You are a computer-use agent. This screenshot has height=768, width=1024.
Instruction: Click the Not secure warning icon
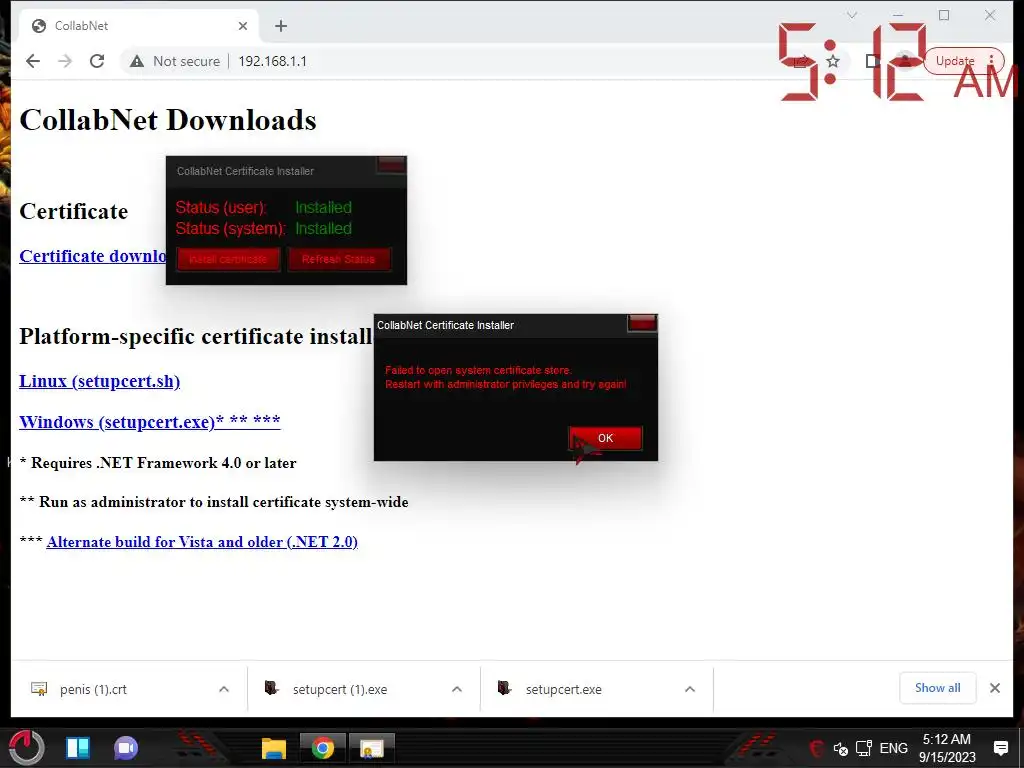click(x=136, y=61)
